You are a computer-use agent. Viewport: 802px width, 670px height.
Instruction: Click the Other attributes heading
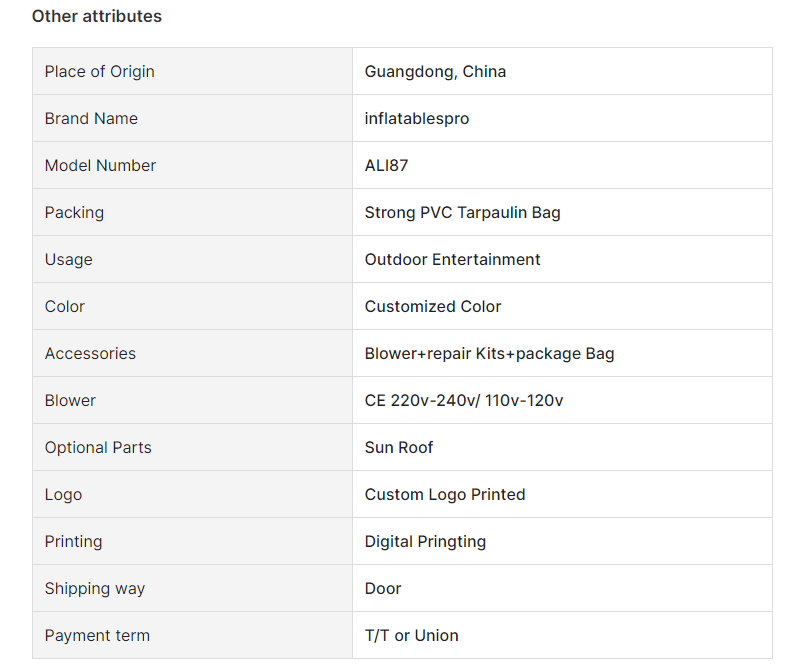click(97, 16)
